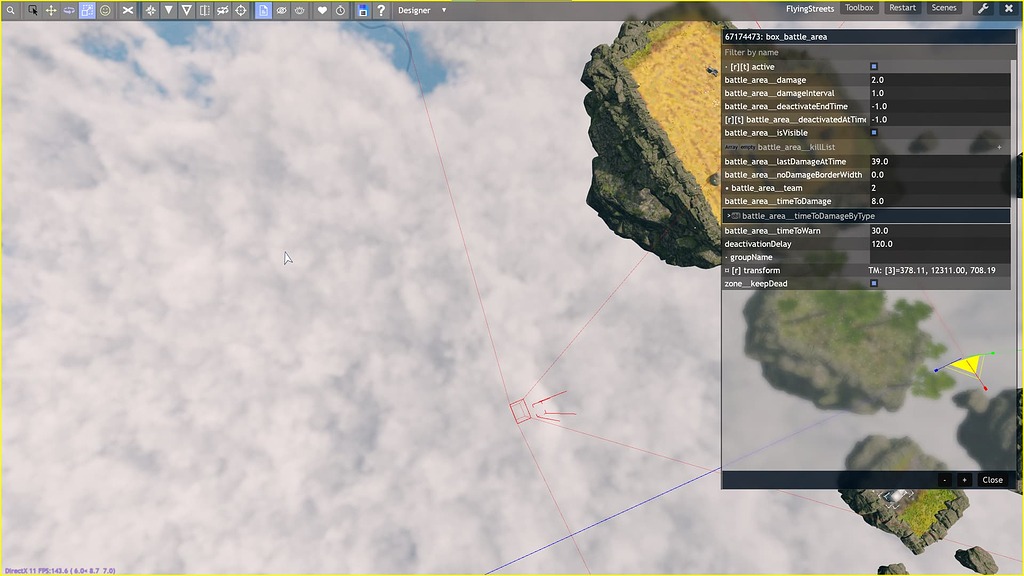Image resolution: width=1024 pixels, height=576 pixels.
Task: Expand battle_area__timeToDamageByType
Action: coord(728,215)
